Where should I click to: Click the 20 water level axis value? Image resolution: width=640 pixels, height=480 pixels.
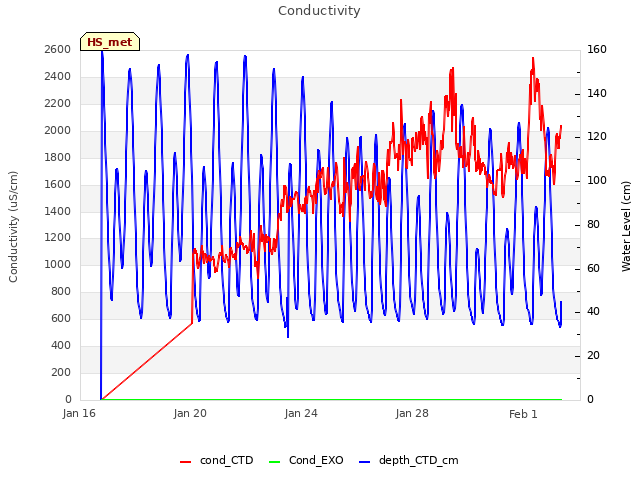pos(593,356)
